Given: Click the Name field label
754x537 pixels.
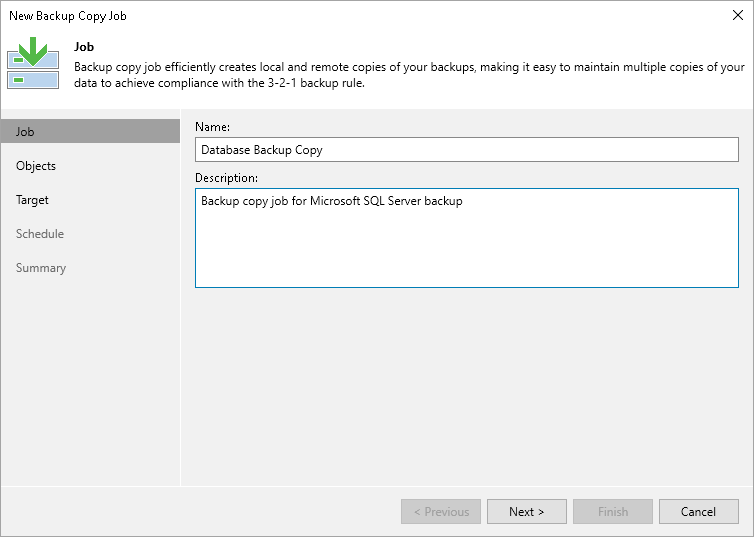Looking at the screenshot, I should 213,127.
